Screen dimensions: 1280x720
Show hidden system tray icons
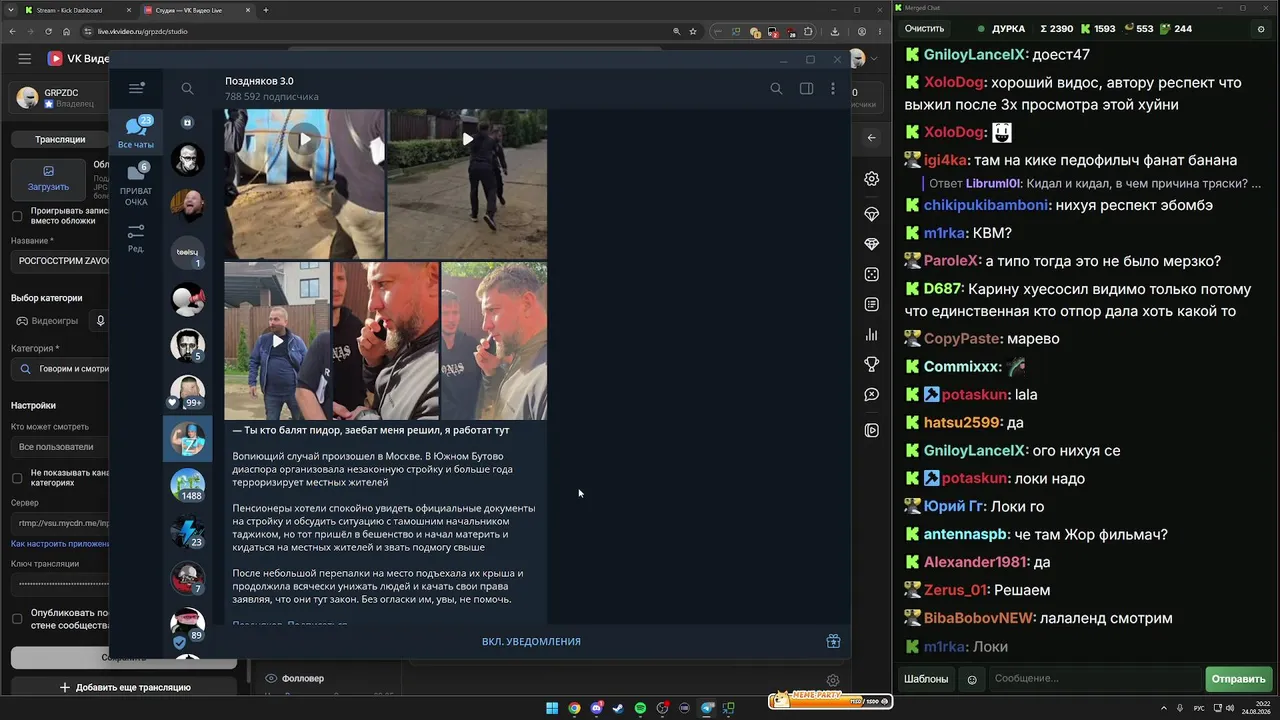point(1163,709)
